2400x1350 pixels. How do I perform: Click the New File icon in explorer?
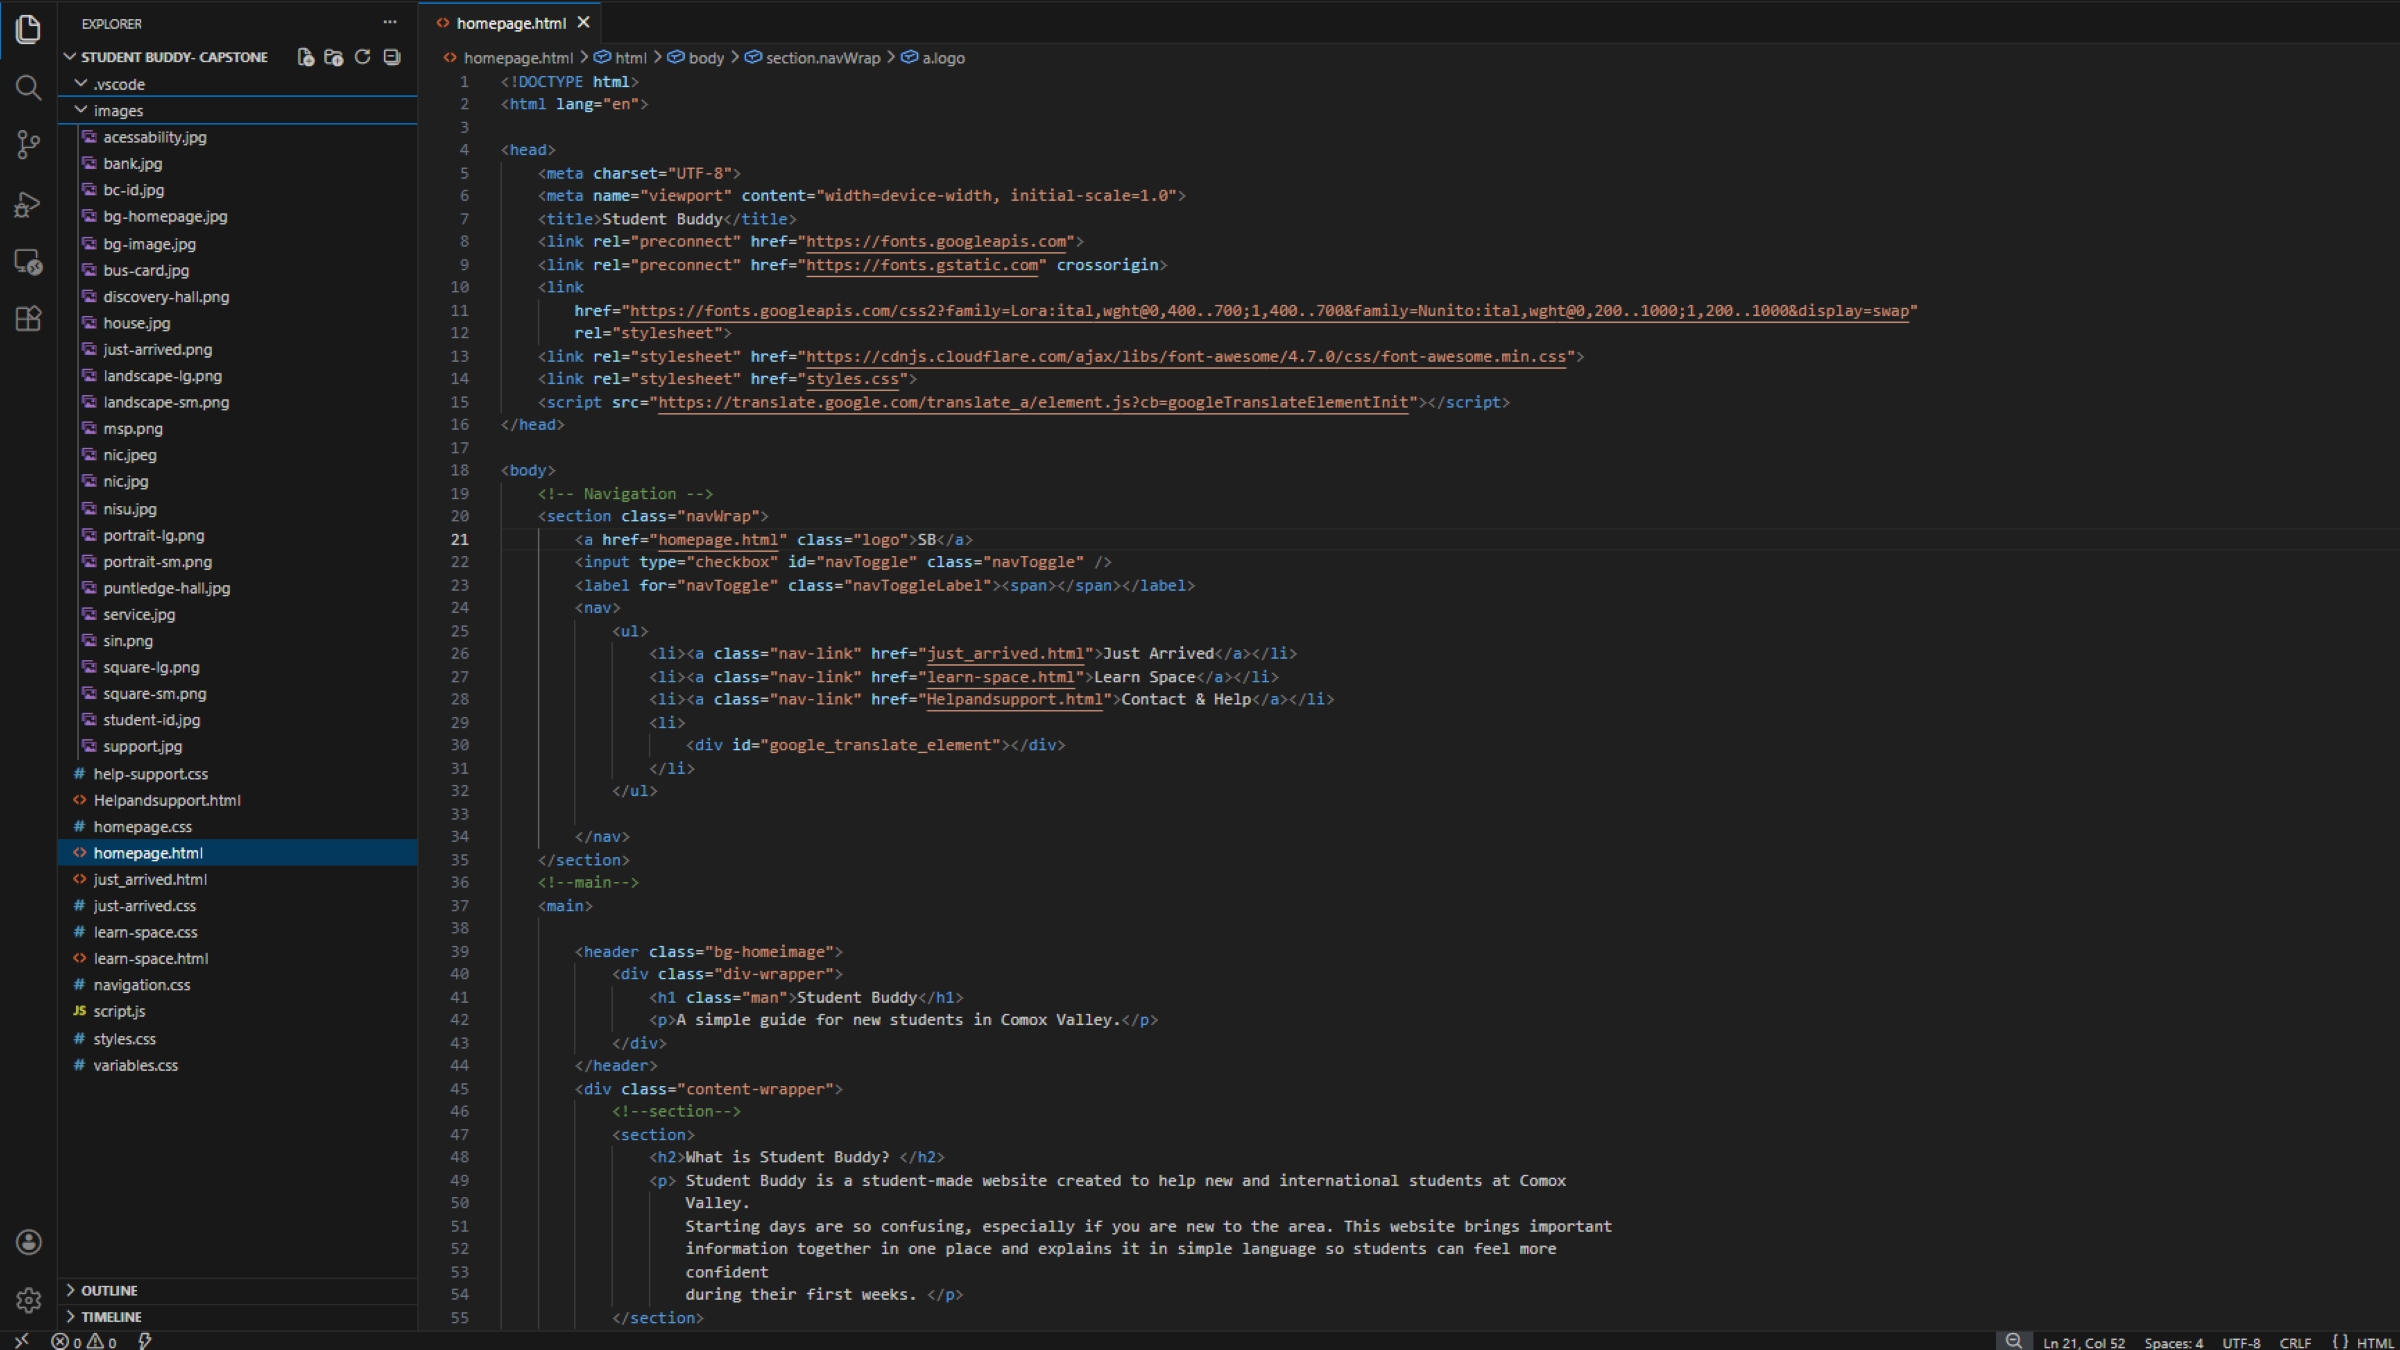click(x=306, y=57)
